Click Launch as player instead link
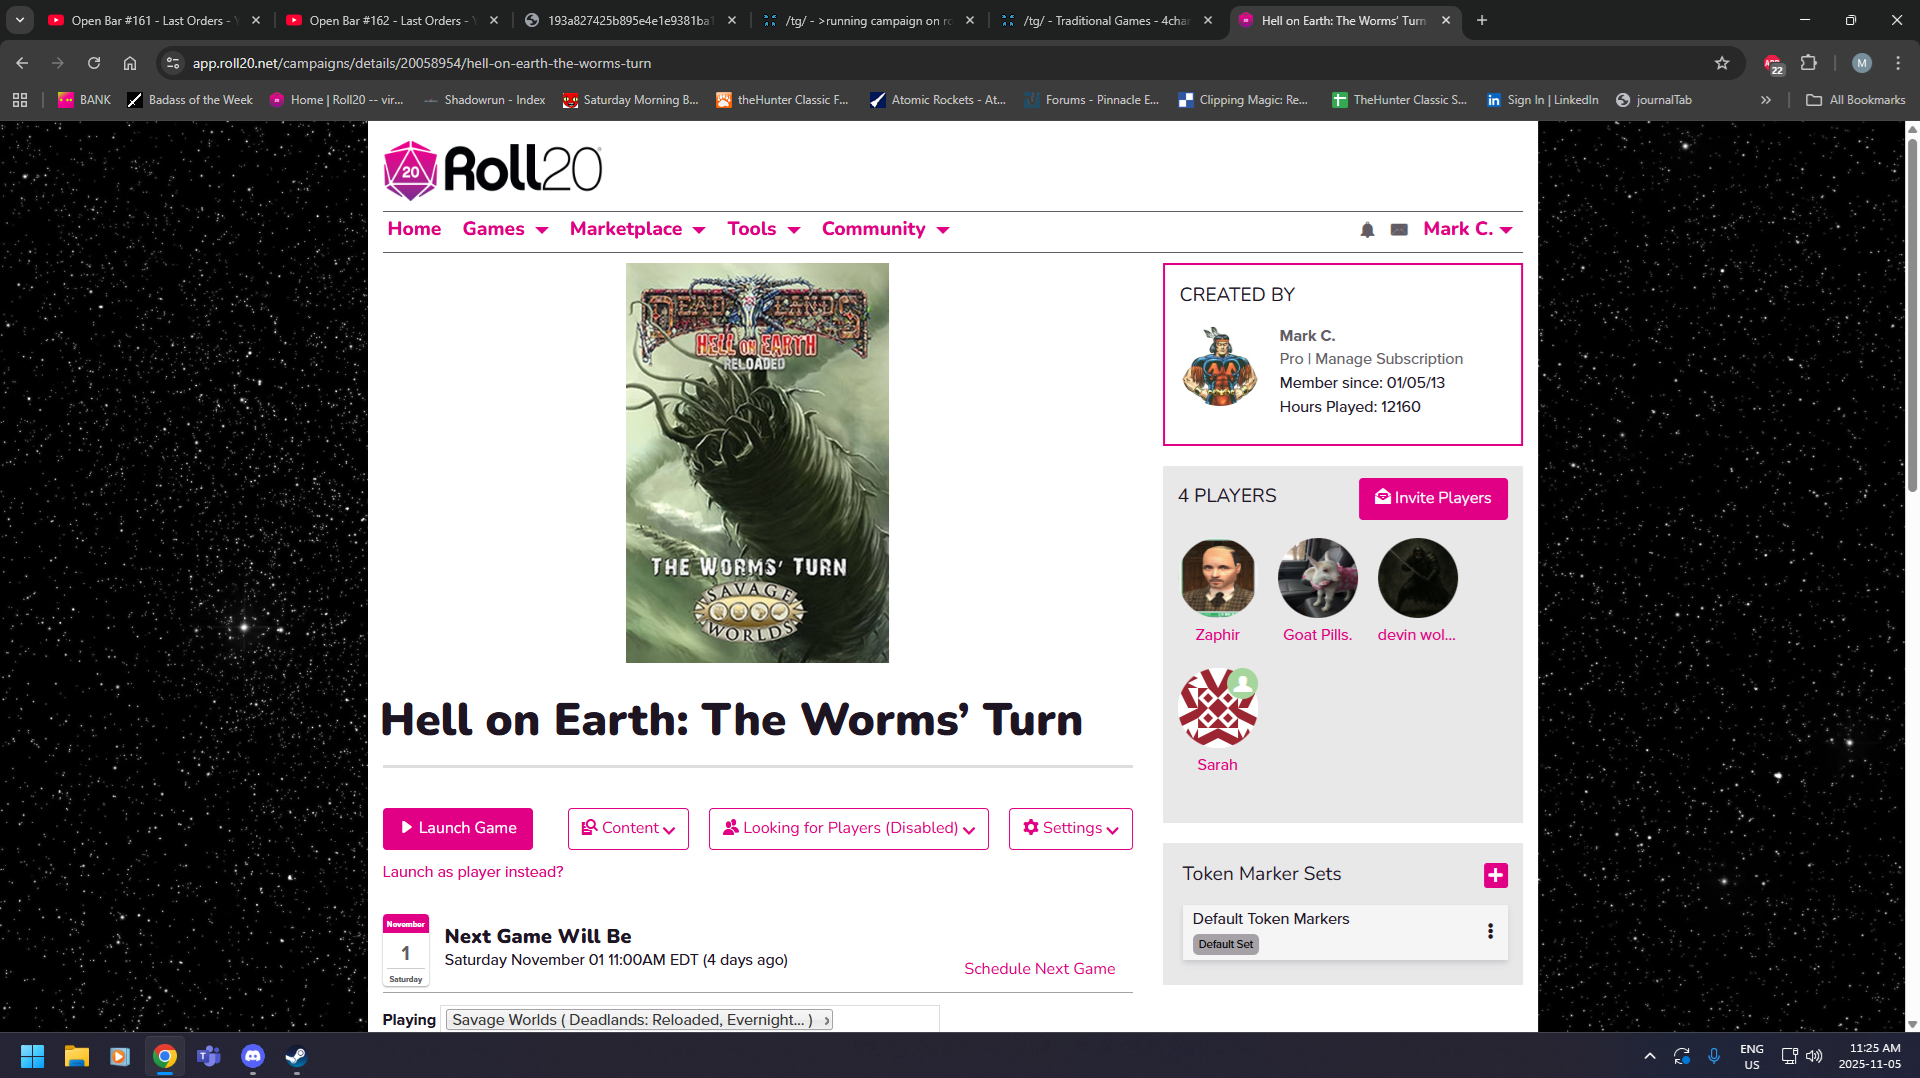This screenshot has width=1920, height=1078. 473,872
